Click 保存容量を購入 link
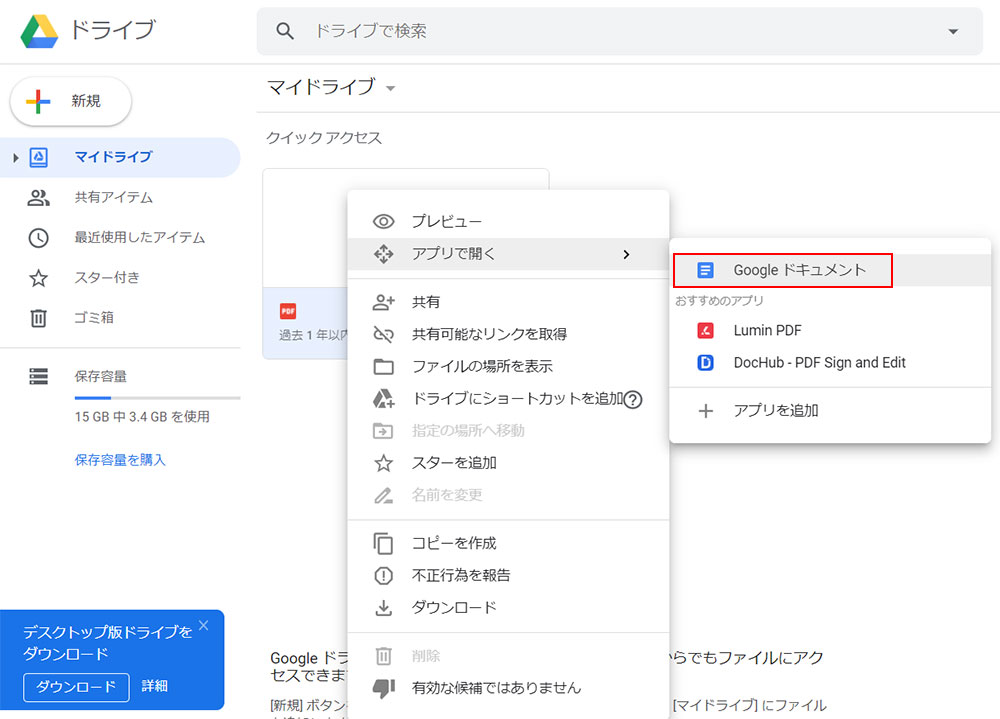 [x=120, y=460]
